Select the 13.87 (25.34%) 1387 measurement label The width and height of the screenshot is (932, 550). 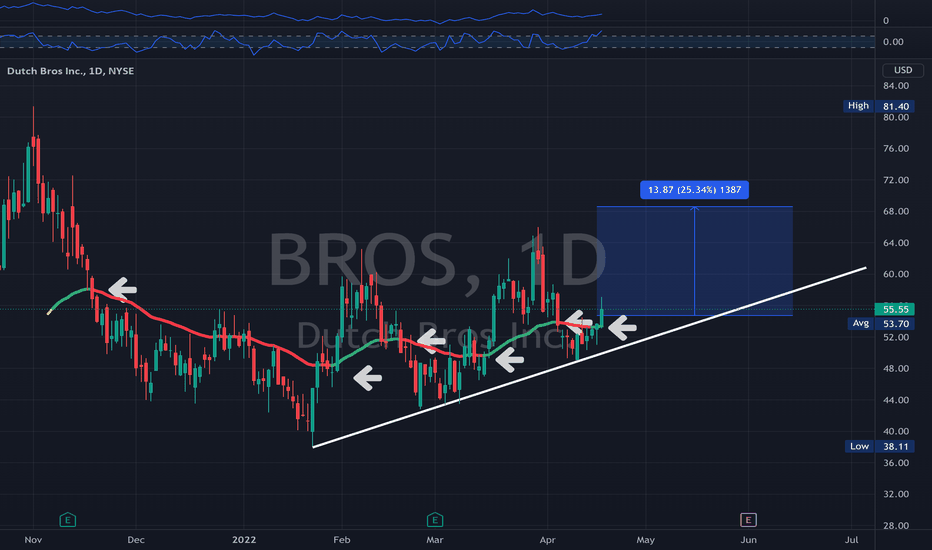(694, 190)
